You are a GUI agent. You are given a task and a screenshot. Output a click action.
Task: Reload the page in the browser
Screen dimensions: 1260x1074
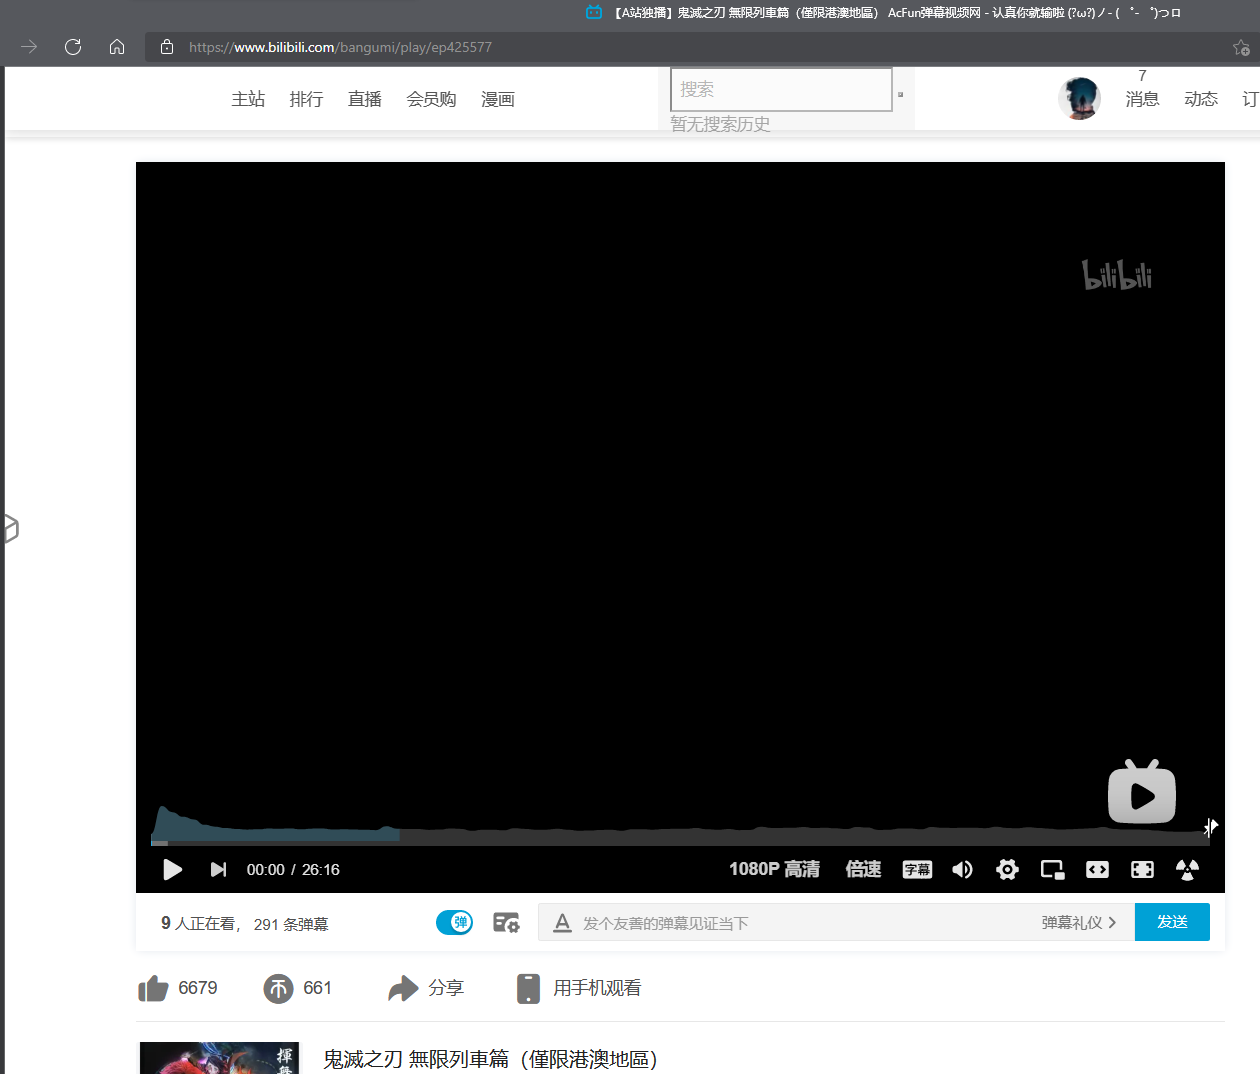73,47
